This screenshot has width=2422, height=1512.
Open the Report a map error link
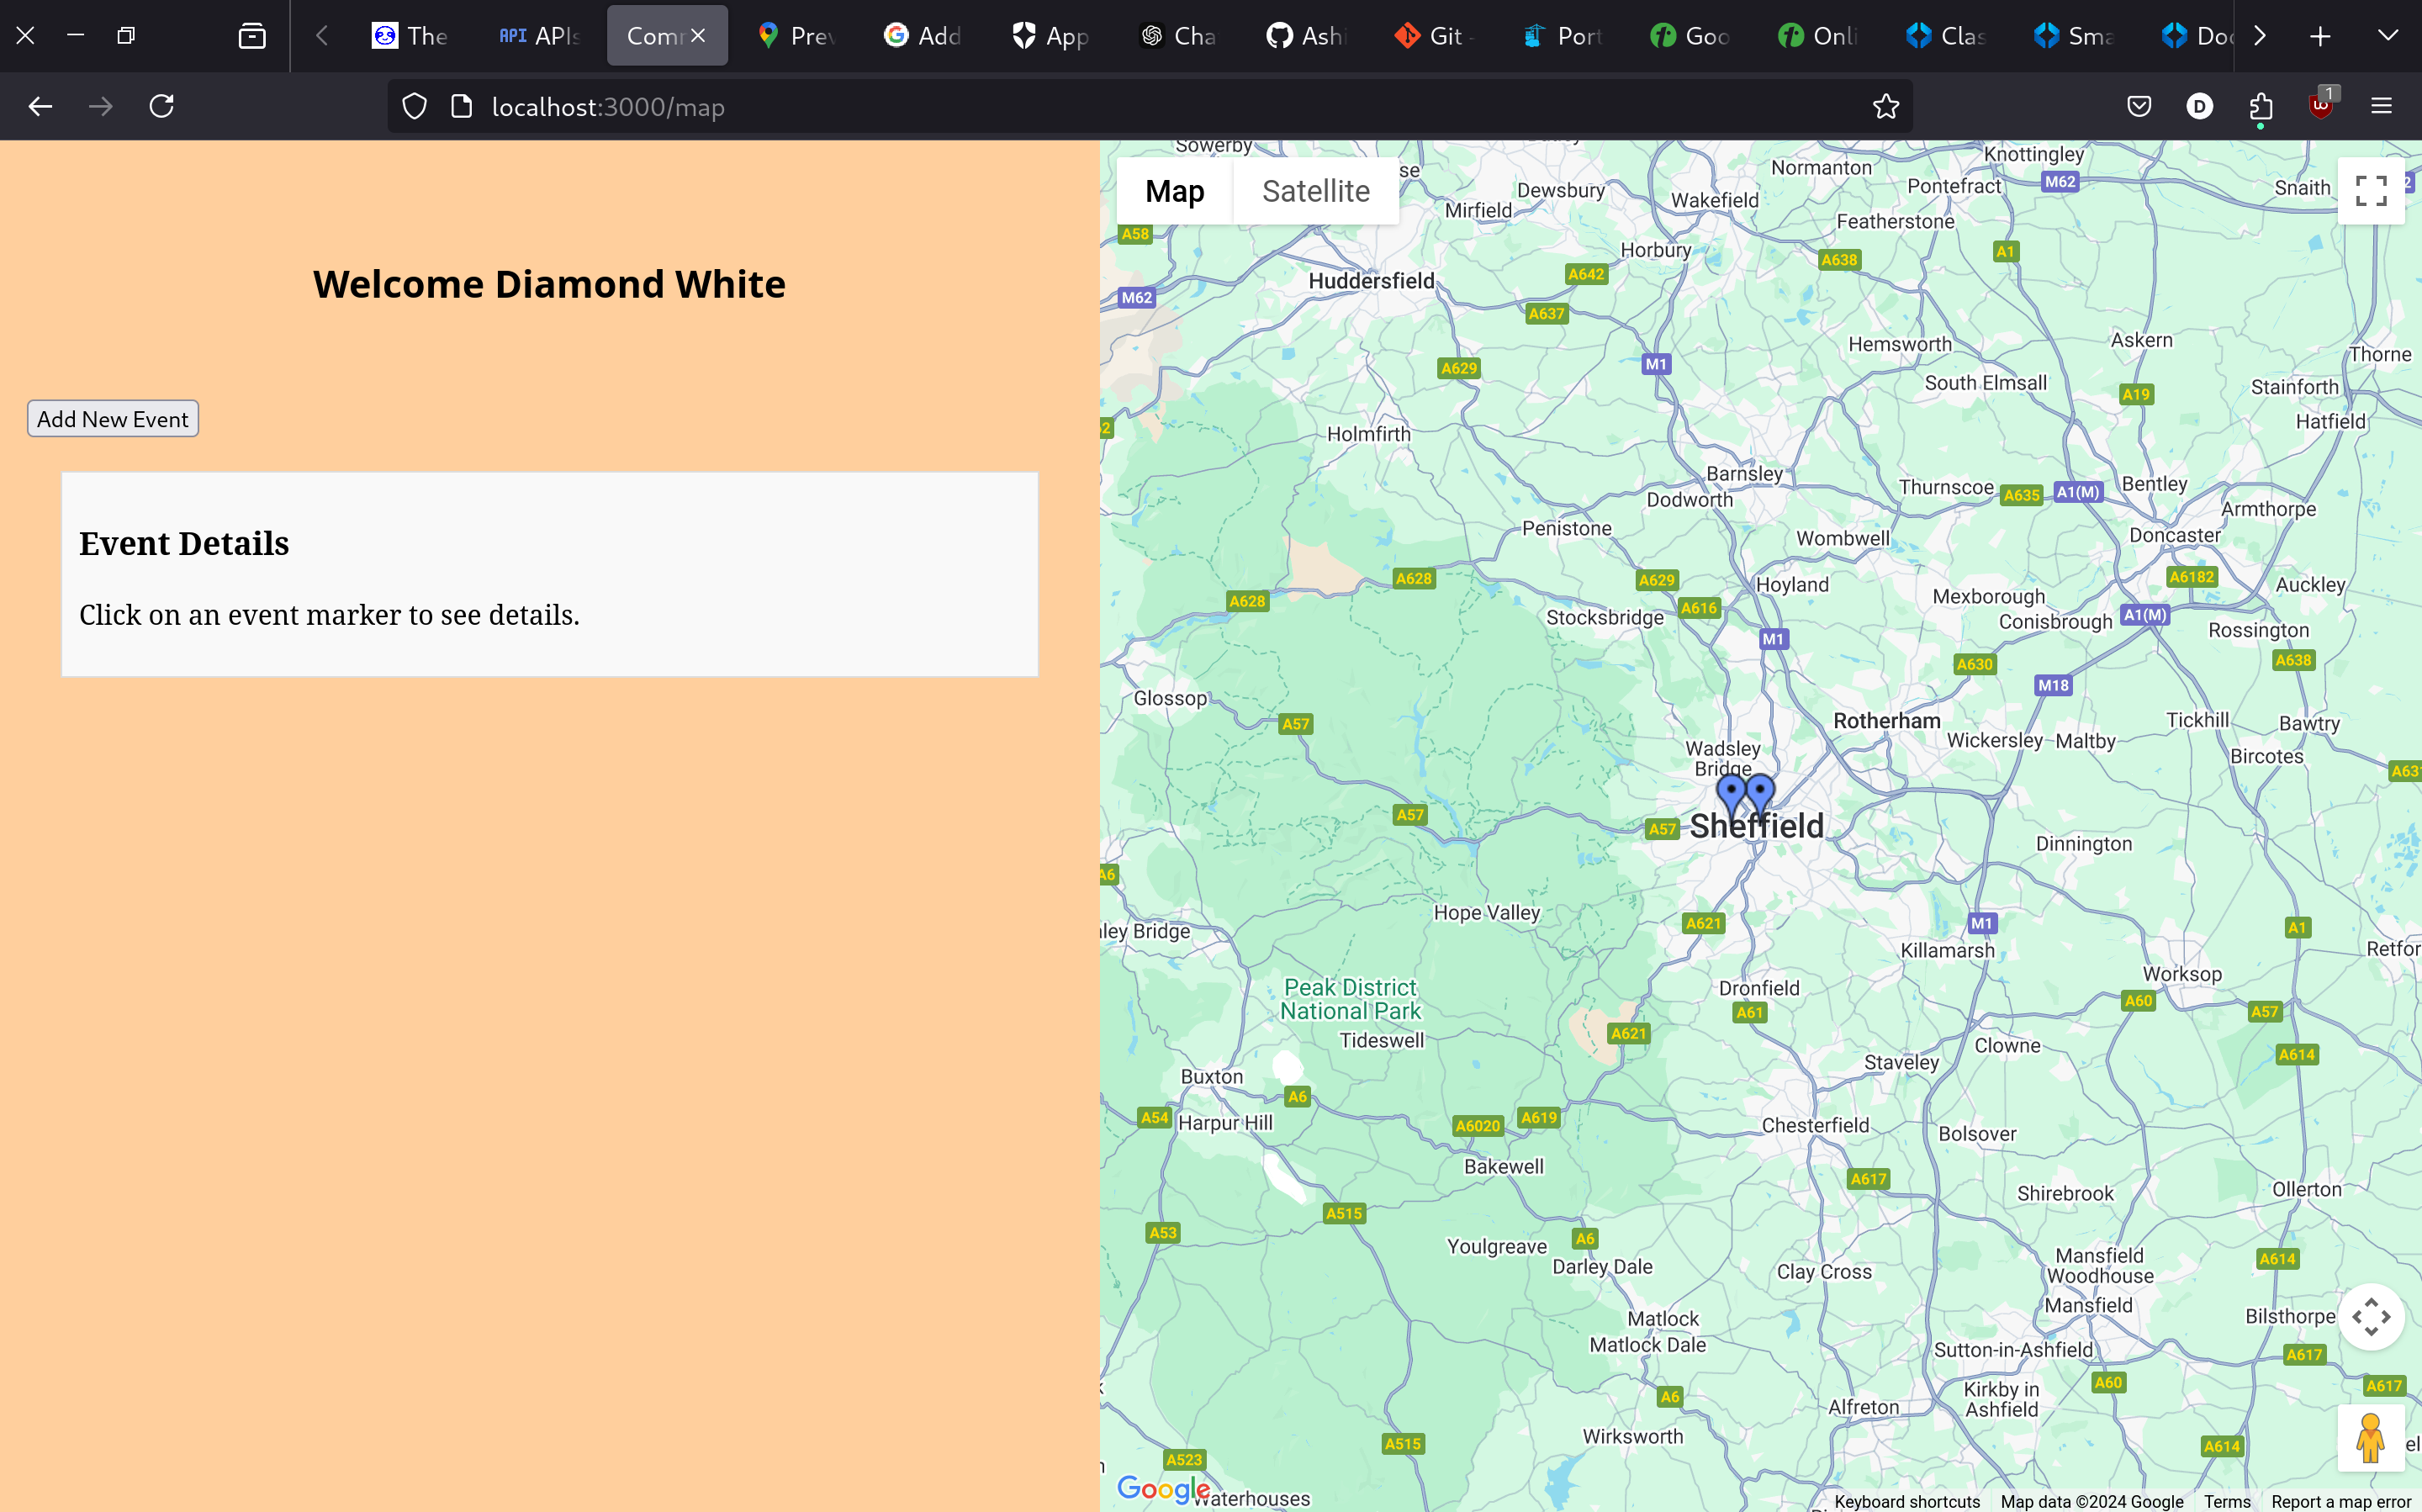click(2340, 1501)
